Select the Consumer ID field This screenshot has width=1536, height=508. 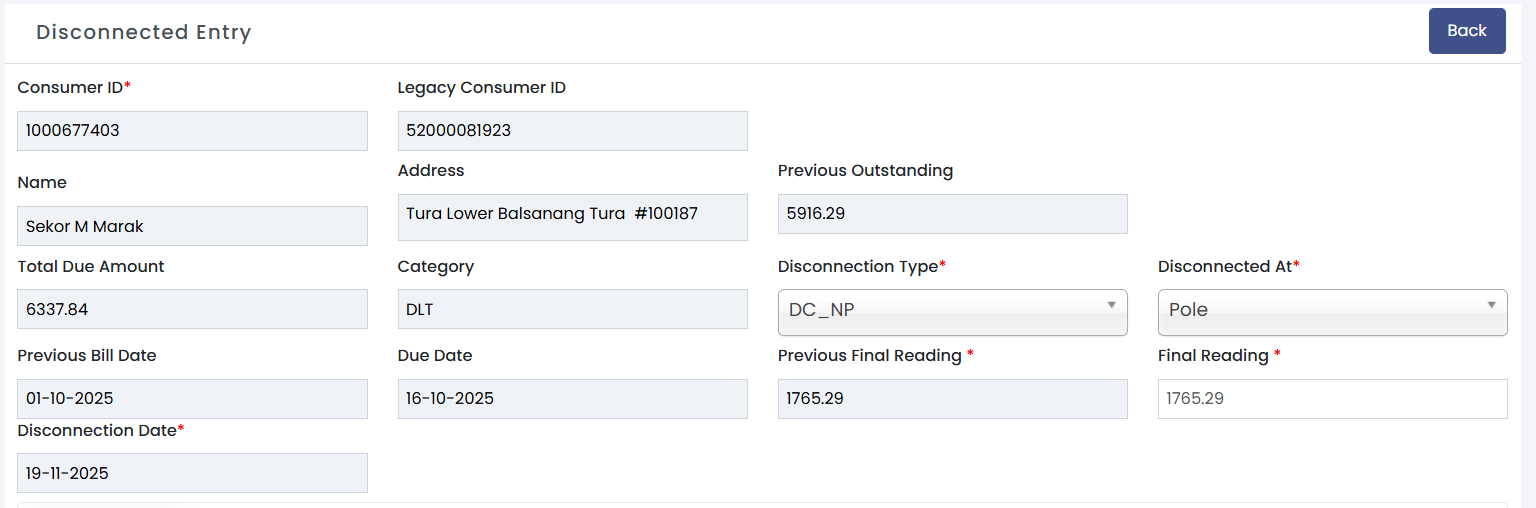(192, 131)
